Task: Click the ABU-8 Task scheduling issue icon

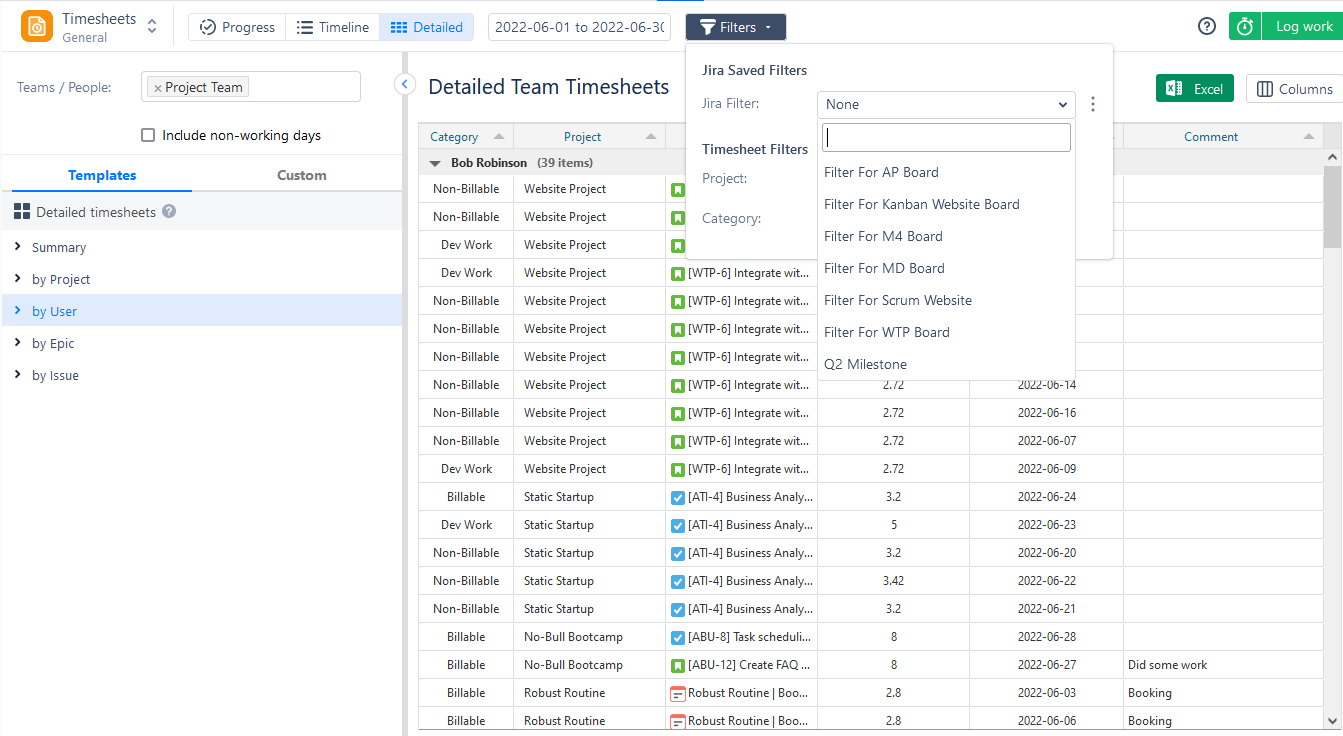Action: 678,637
